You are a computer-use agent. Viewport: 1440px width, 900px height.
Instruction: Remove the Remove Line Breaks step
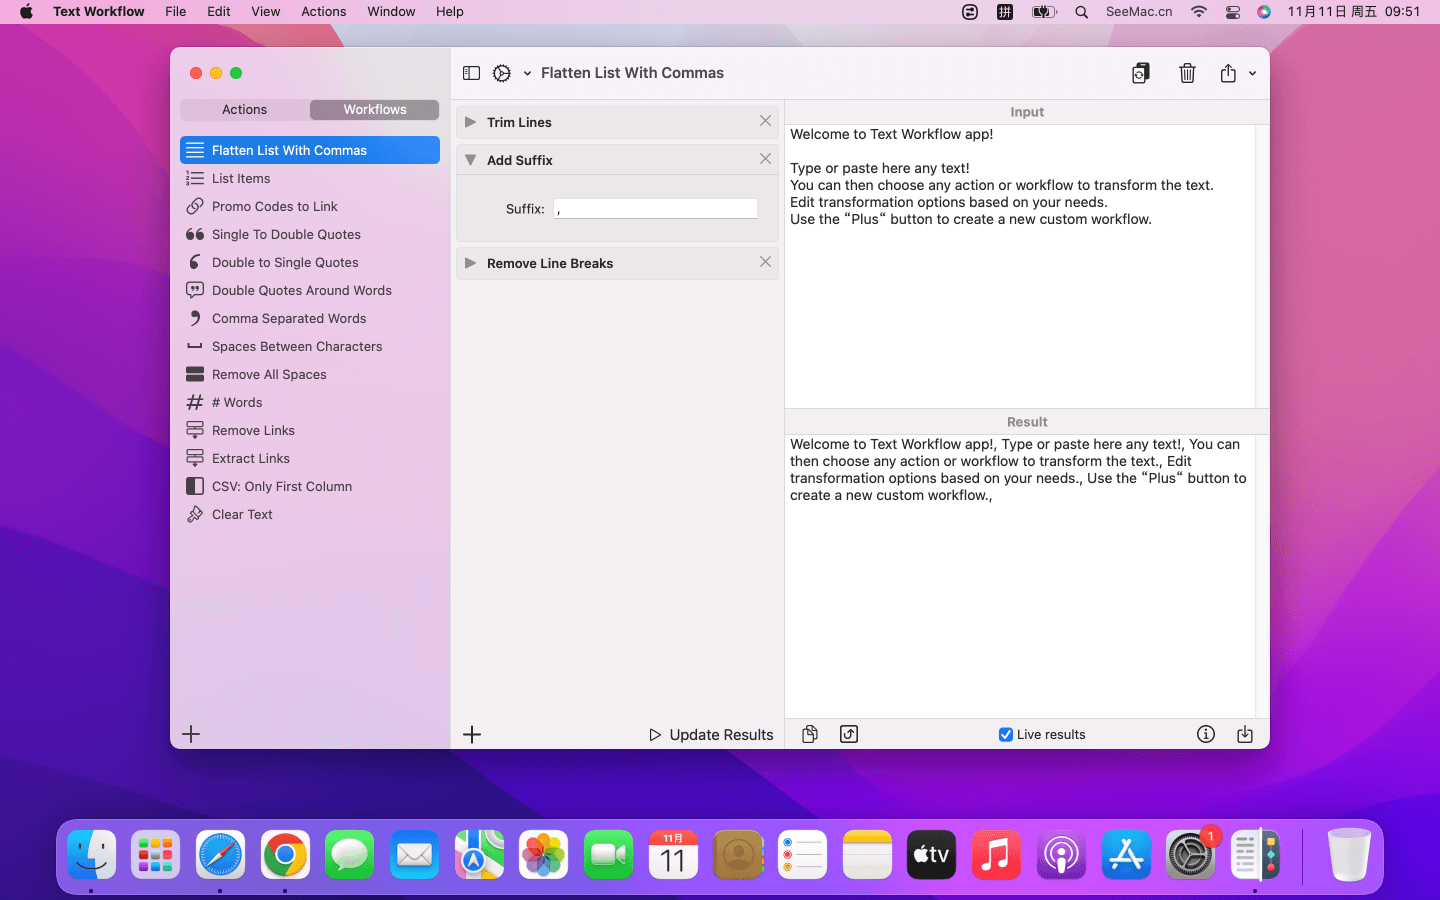[x=765, y=262]
